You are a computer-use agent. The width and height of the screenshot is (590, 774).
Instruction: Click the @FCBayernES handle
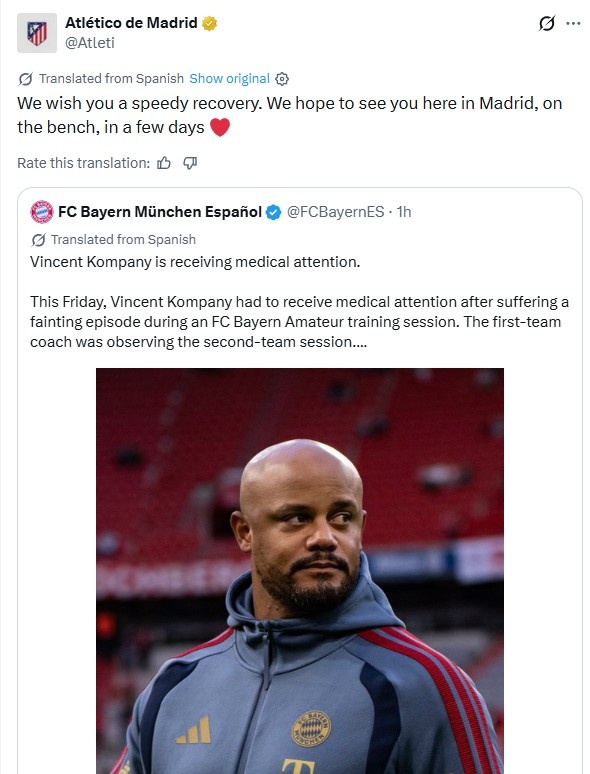335,212
